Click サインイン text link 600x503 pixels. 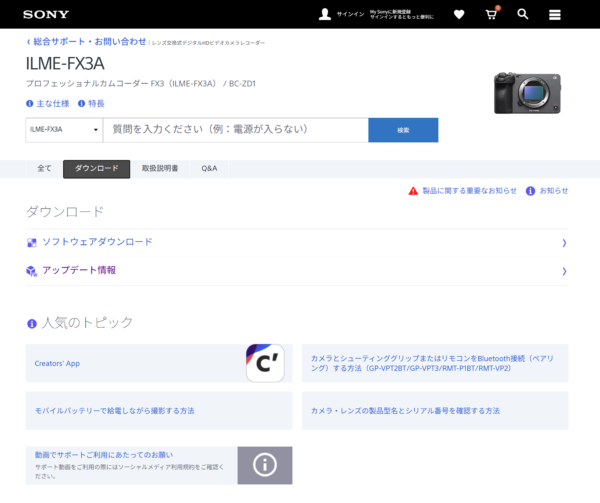pyautogui.click(x=350, y=14)
